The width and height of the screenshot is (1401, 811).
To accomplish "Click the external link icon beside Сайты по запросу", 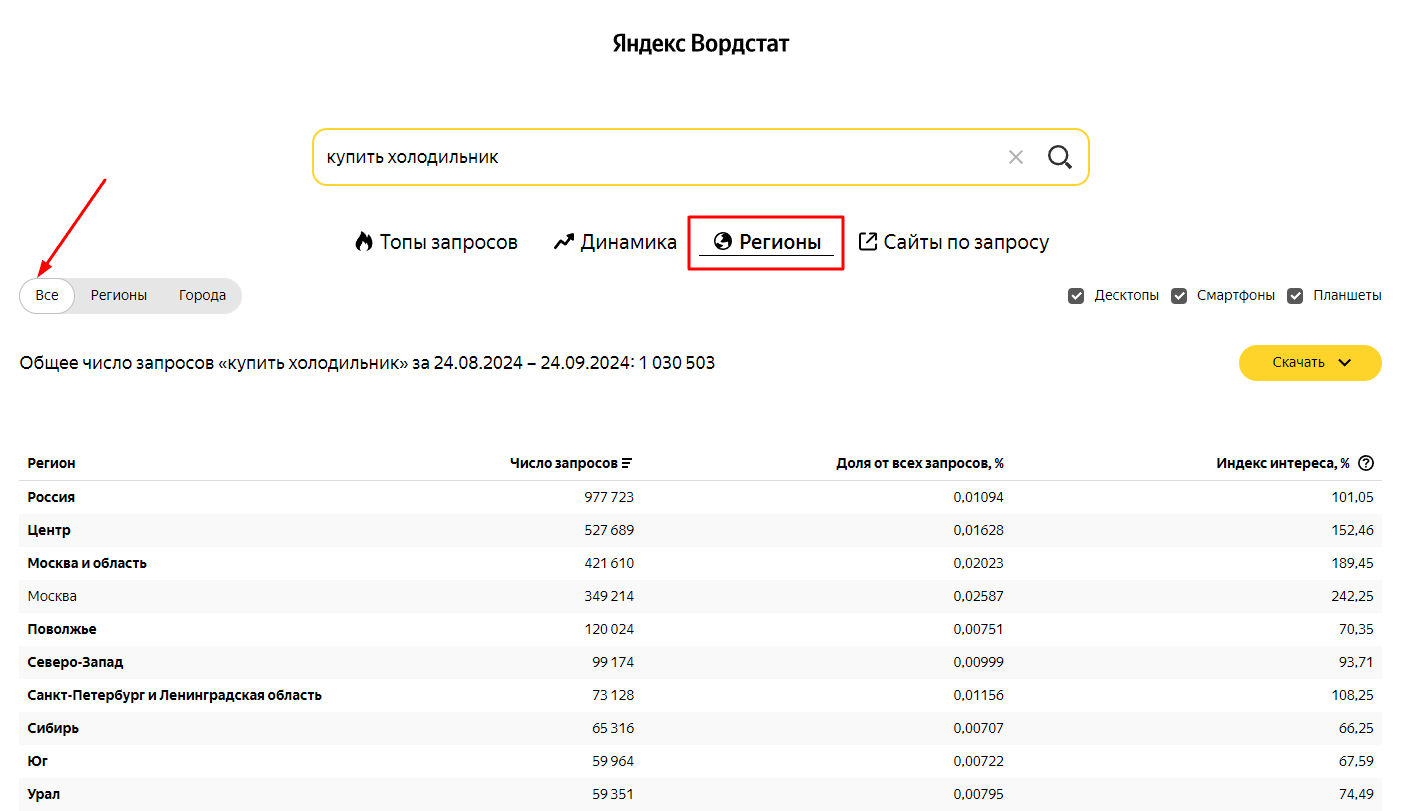I will click(x=868, y=242).
